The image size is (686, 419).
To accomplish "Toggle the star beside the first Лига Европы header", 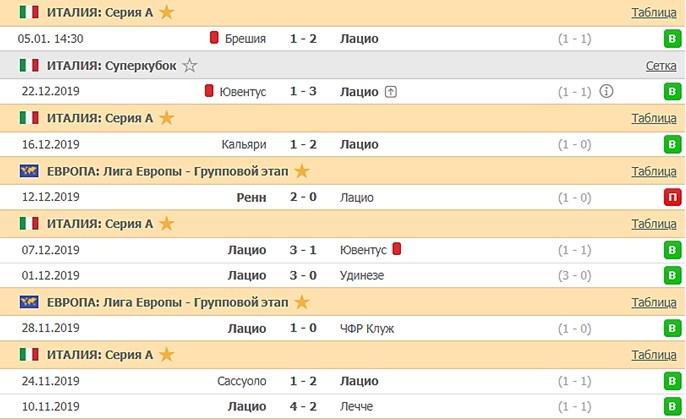I will point(301,171).
